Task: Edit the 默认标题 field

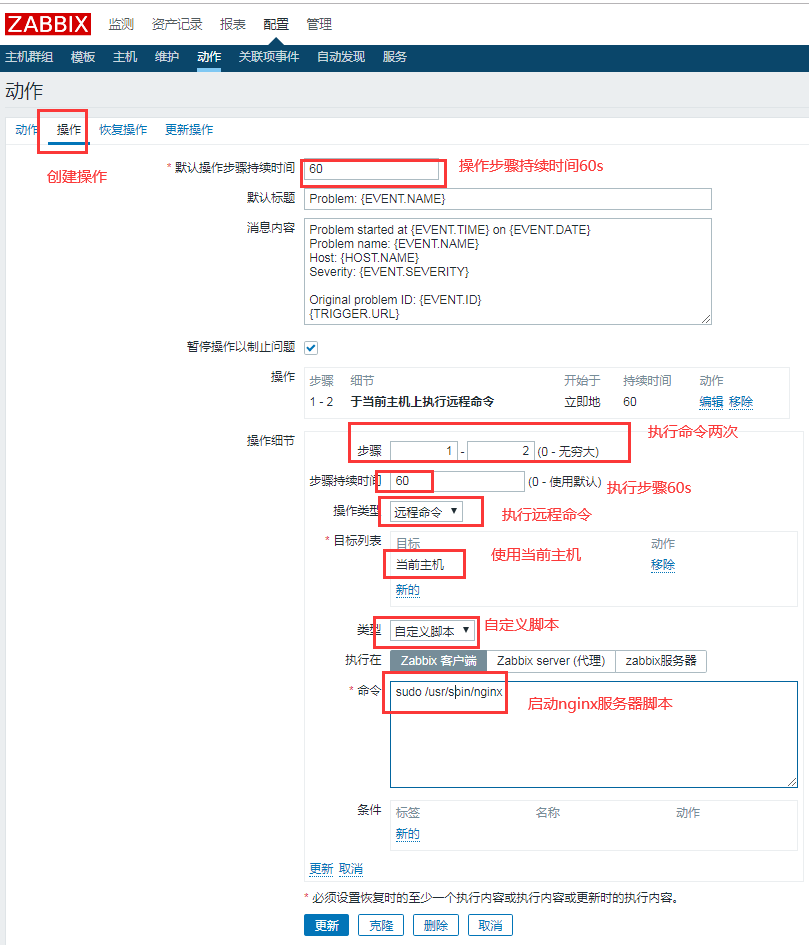Action: 508,199
